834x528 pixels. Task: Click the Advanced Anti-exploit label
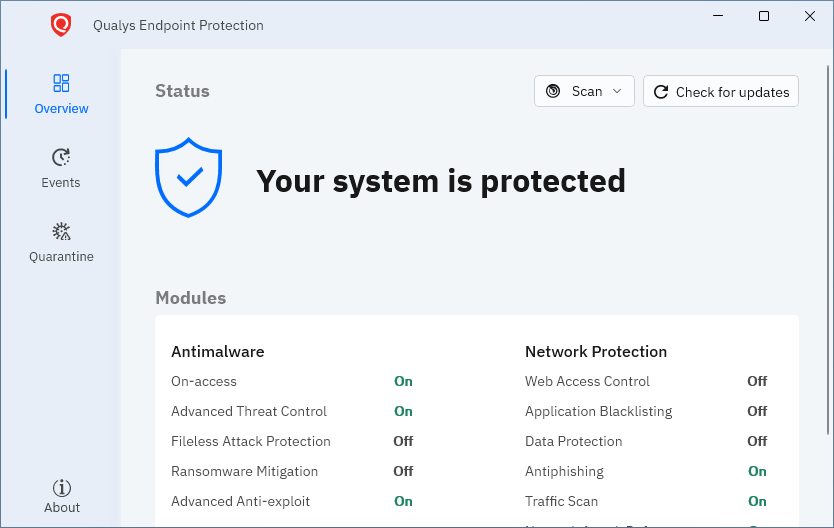pyautogui.click(x=240, y=501)
